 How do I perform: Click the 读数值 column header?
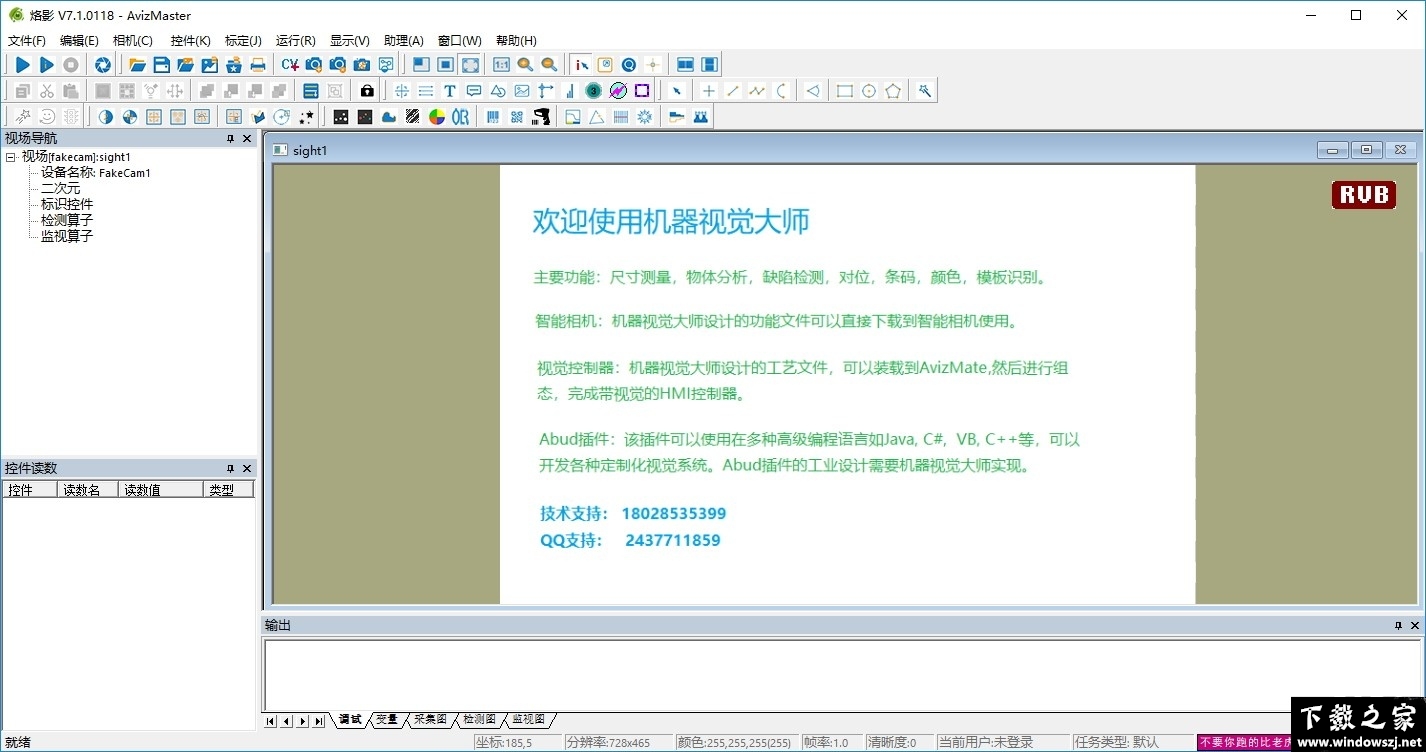click(161, 490)
